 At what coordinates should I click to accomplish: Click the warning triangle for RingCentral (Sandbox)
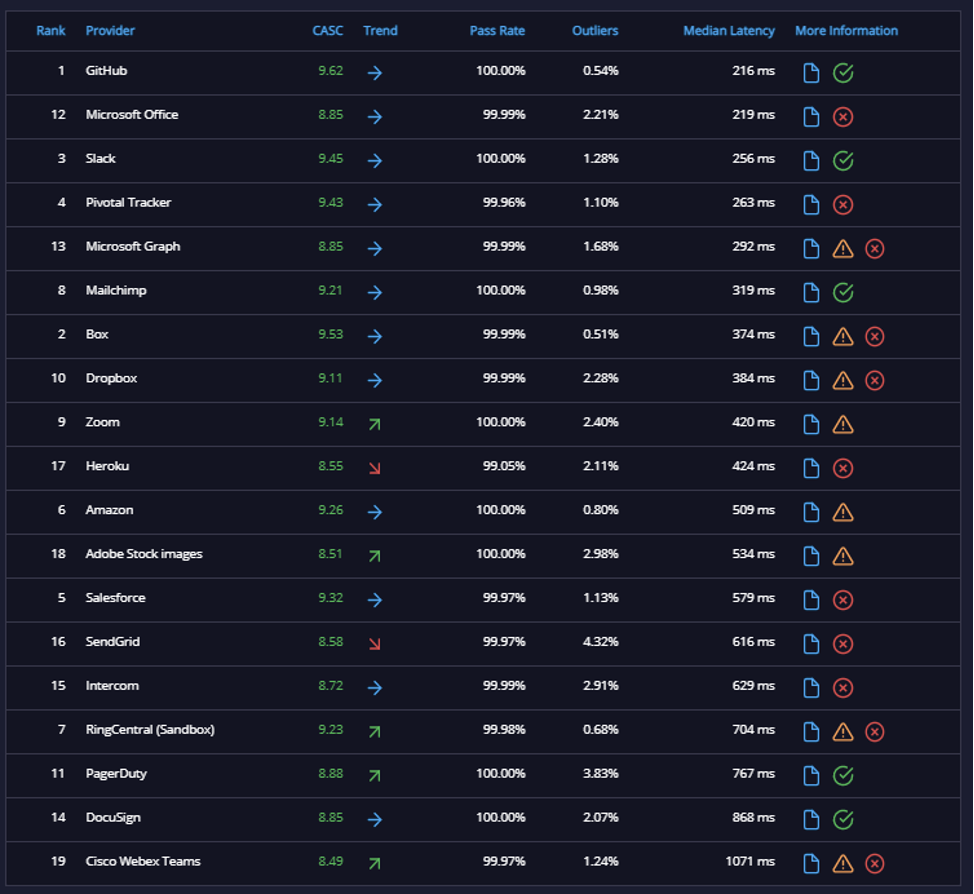(x=843, y=732)
